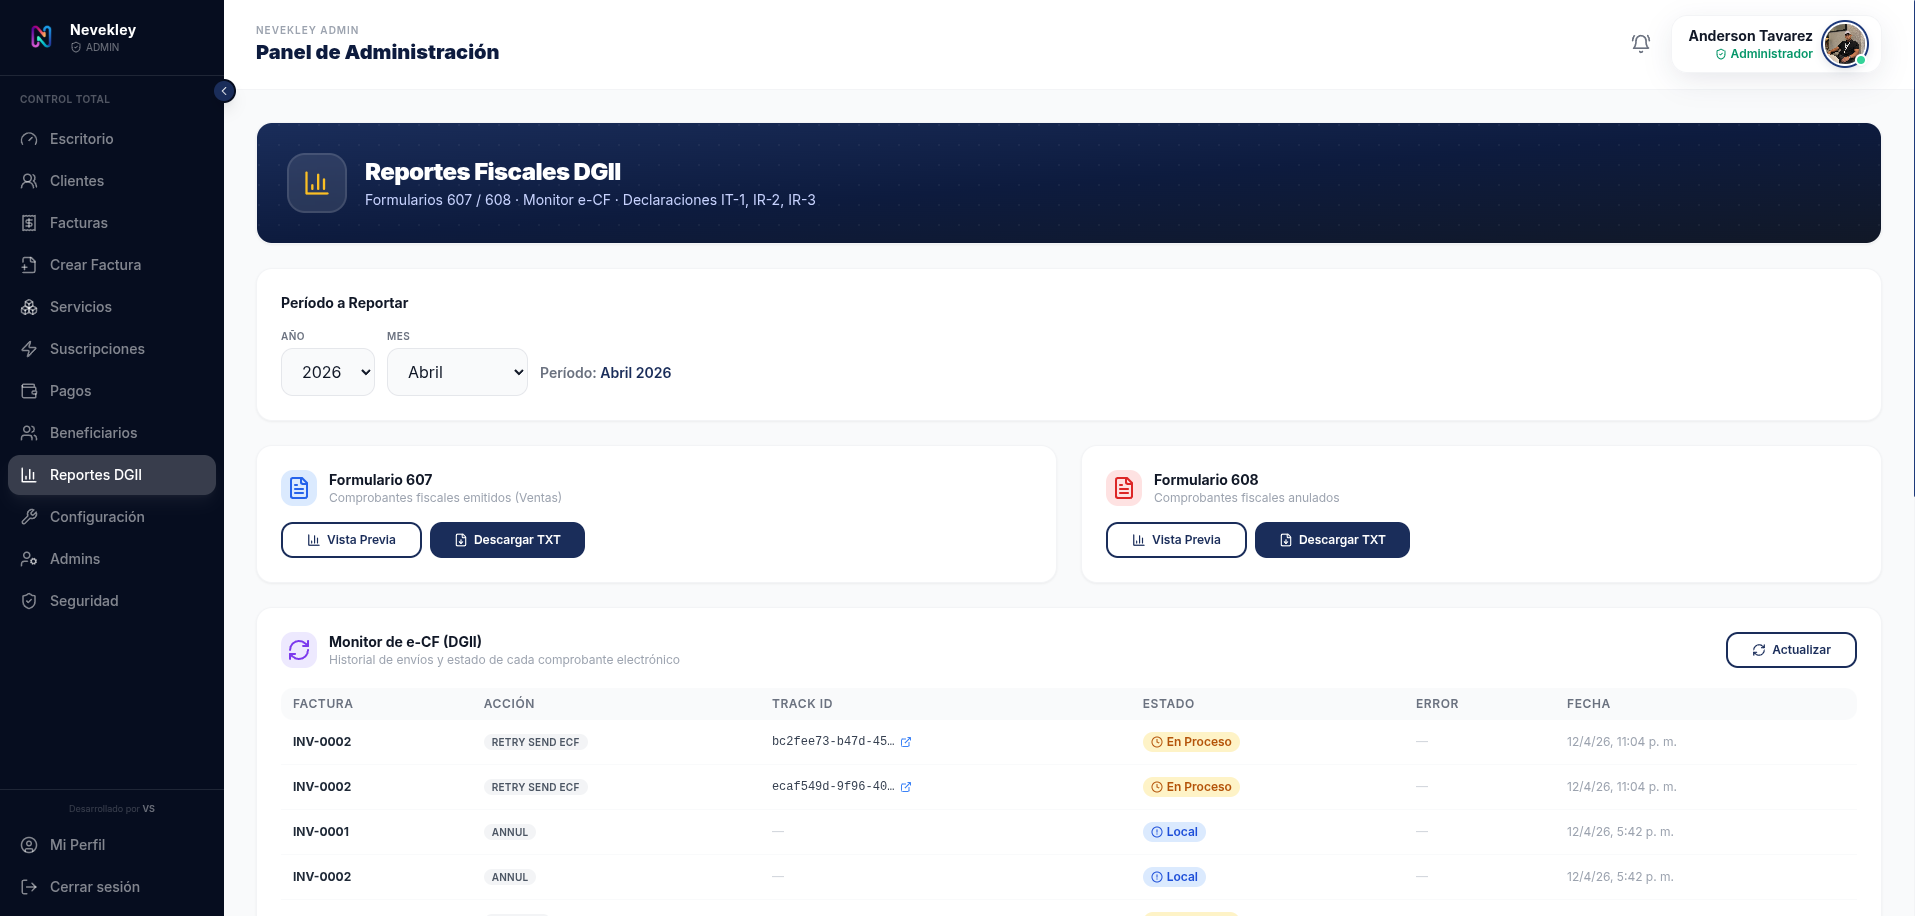This screenshot has height=916, width=1915.
Task: Go to Escritorio in the sidebar
Action: 112,139
